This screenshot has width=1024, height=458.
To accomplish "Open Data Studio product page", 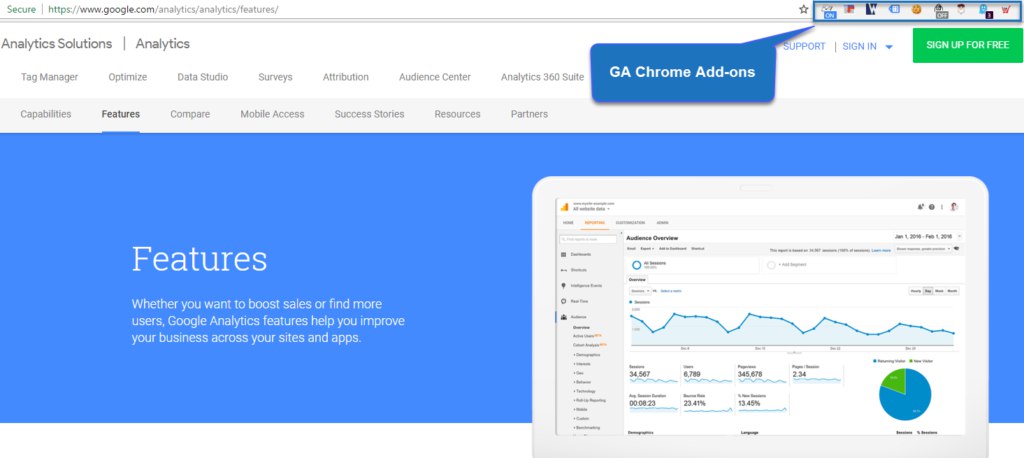I will point(202,77).
